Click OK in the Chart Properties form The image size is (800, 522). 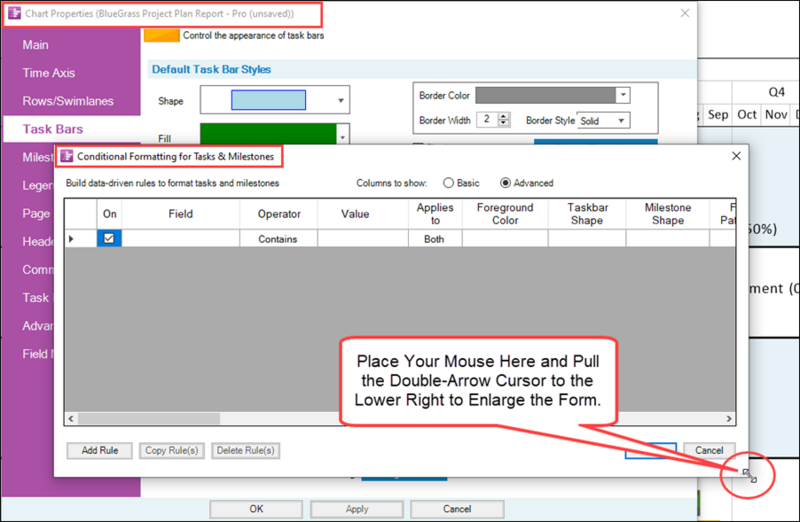[256, 509]
